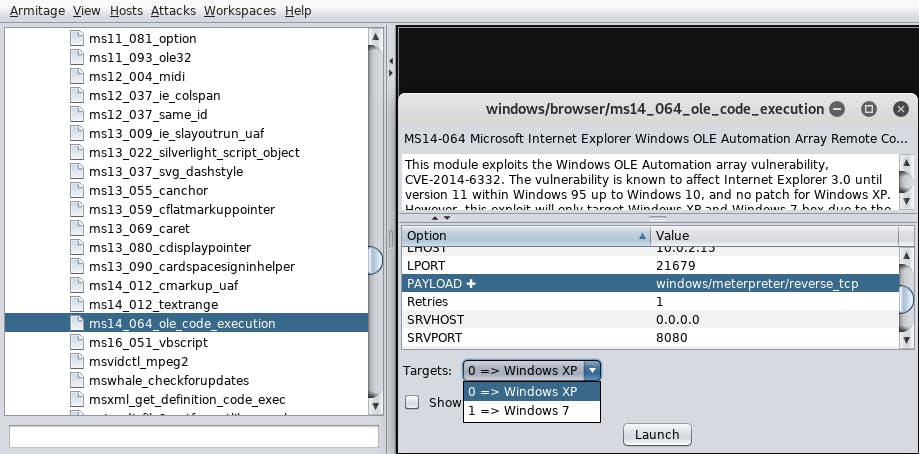The image size is (919, 454).
Task: Open the View menu
Action: [x=87, y=11]
